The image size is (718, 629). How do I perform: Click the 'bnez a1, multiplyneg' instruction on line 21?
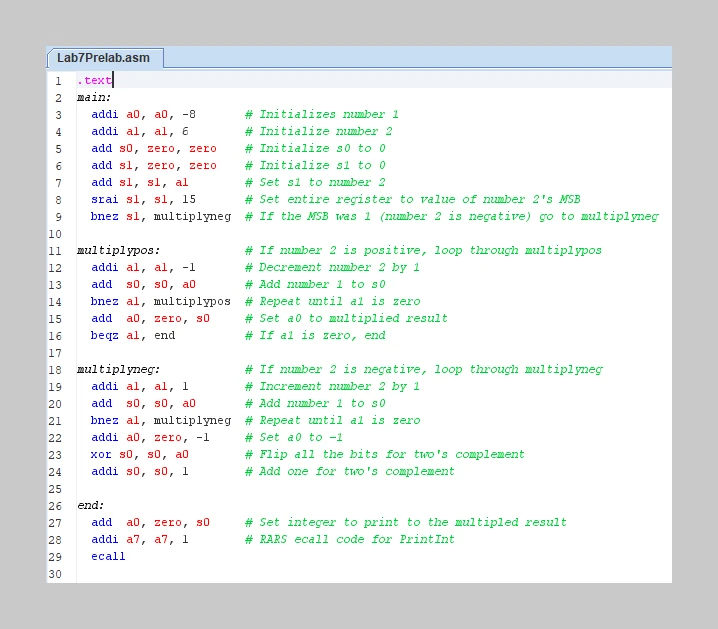point(161,420)
